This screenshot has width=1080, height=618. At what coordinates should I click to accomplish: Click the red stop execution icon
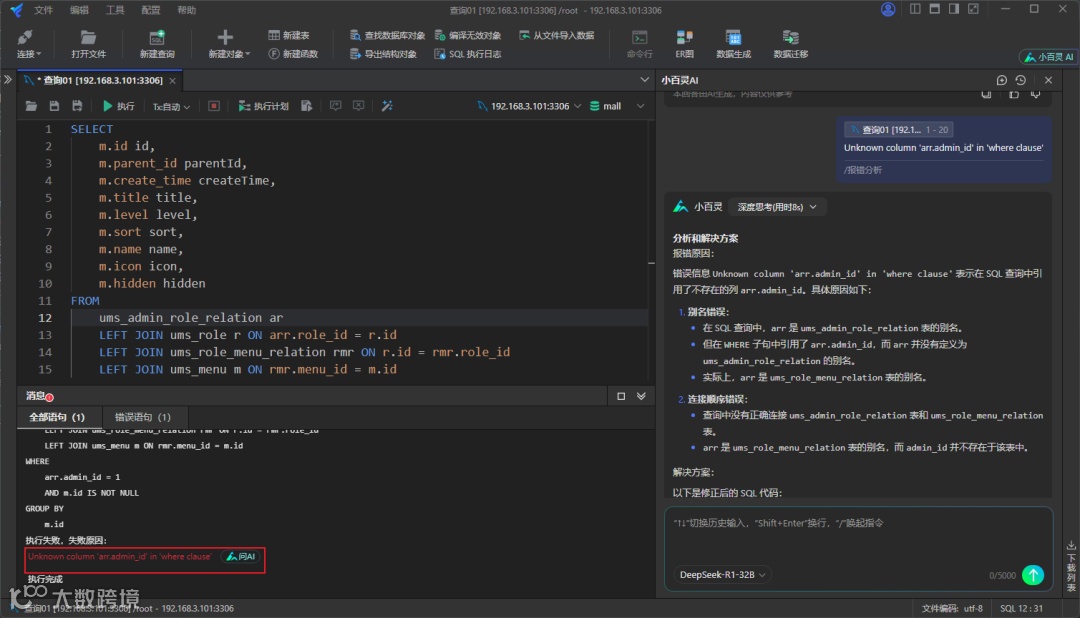(214, 106)
